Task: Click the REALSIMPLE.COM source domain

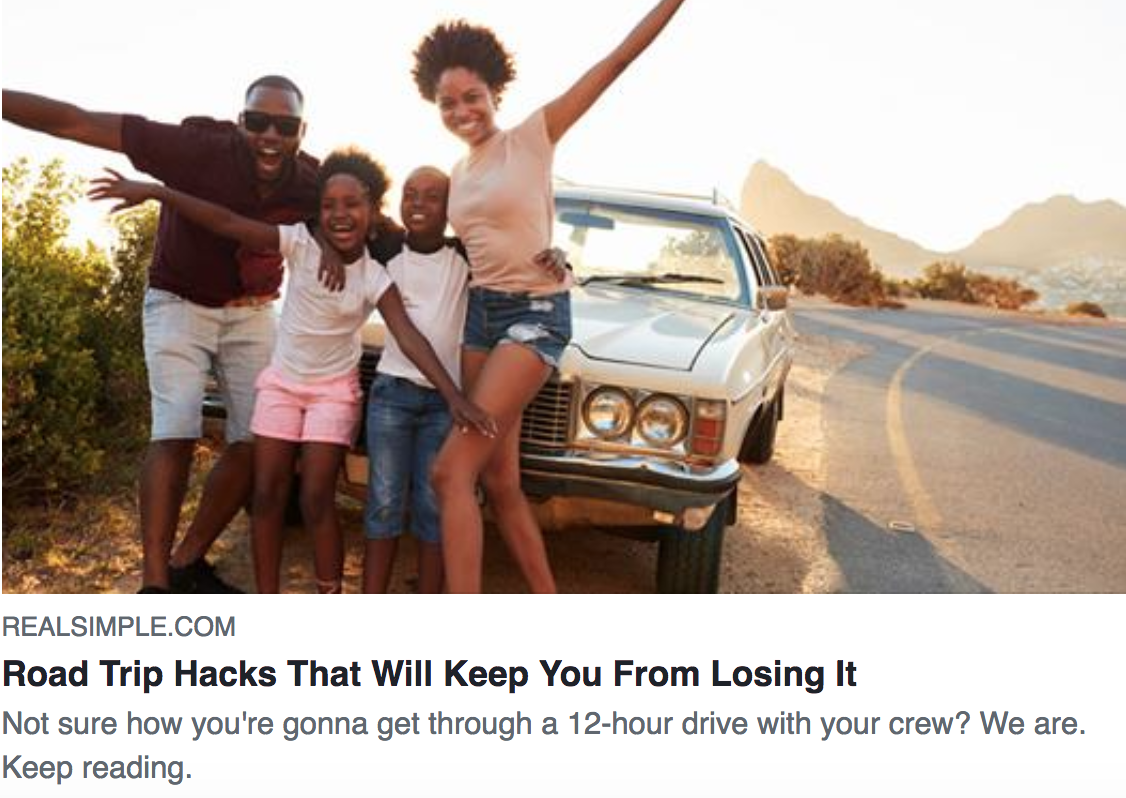Action: [118, 627]
